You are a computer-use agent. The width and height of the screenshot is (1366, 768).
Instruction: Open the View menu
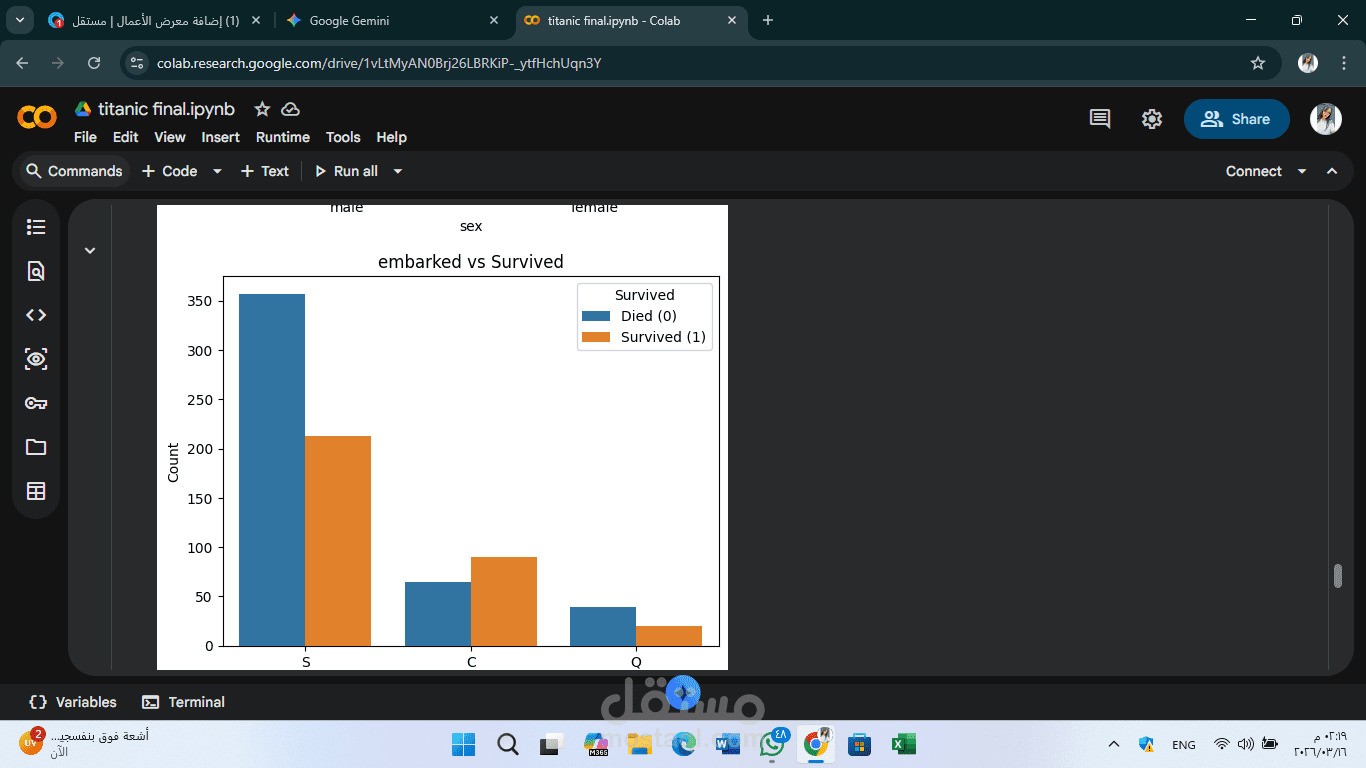(x=170, y=137)
